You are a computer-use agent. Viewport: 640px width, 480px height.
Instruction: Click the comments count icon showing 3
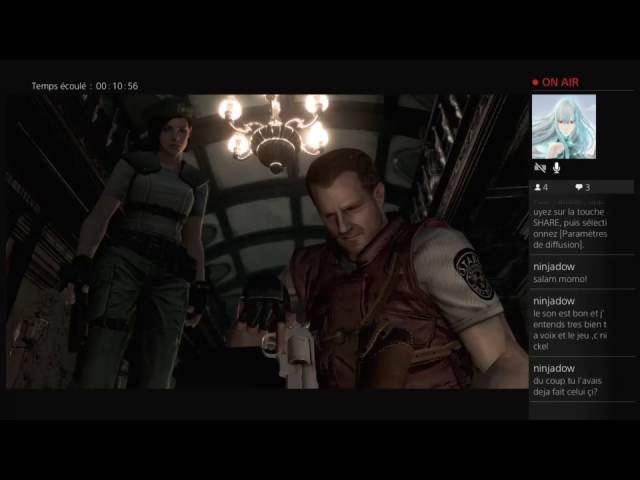click(583, 187)
